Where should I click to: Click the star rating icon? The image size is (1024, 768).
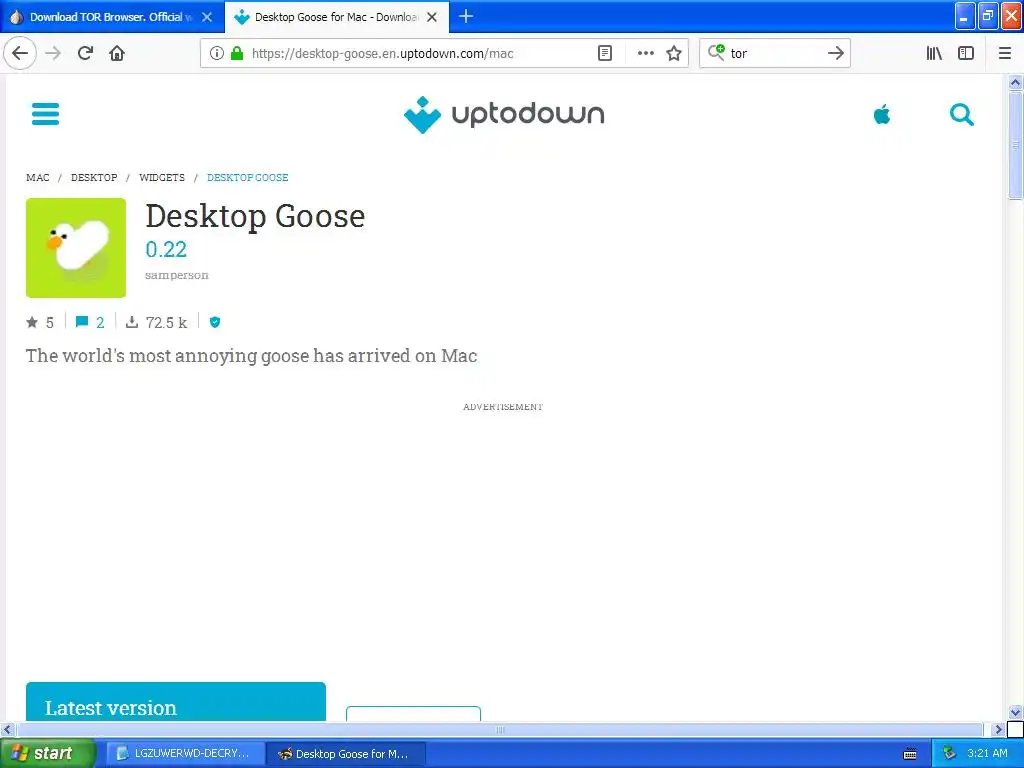[32, 322]
